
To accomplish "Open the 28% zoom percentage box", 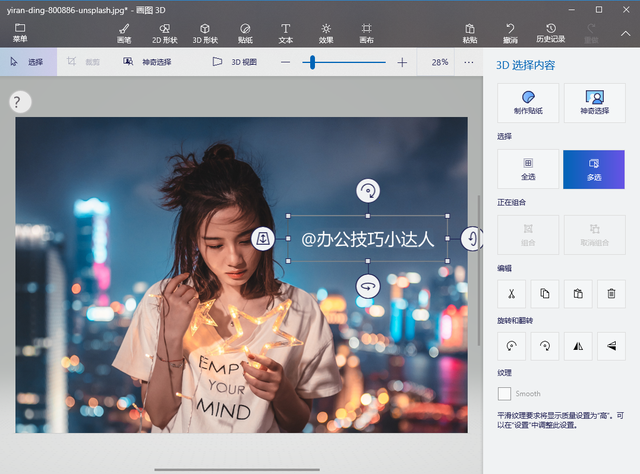I will click(x=439, y=62).
